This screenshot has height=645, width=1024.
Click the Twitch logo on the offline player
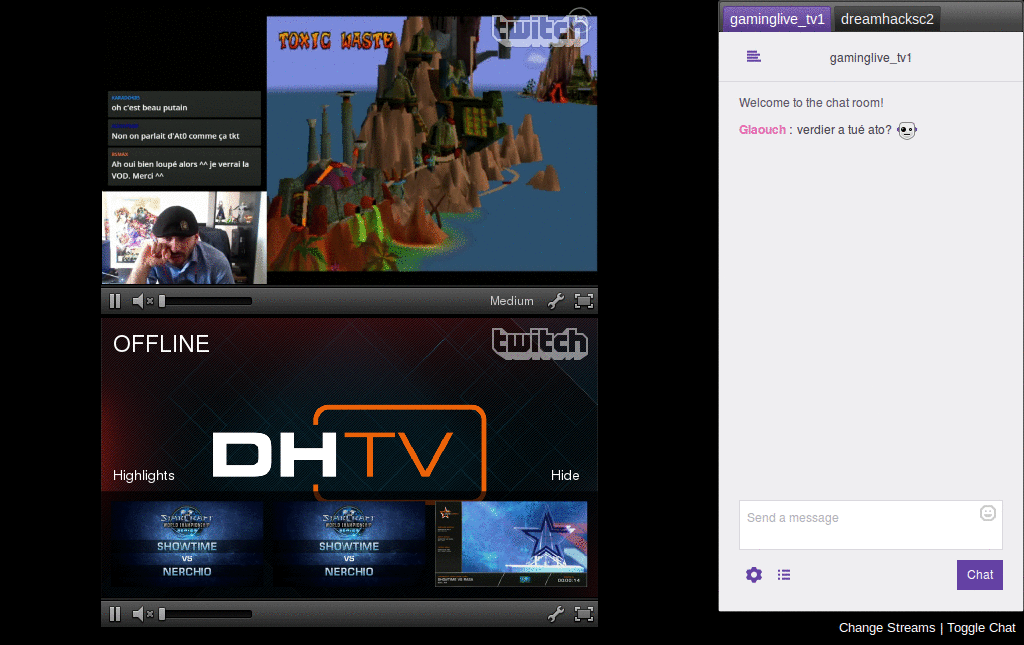click(540, 343)
